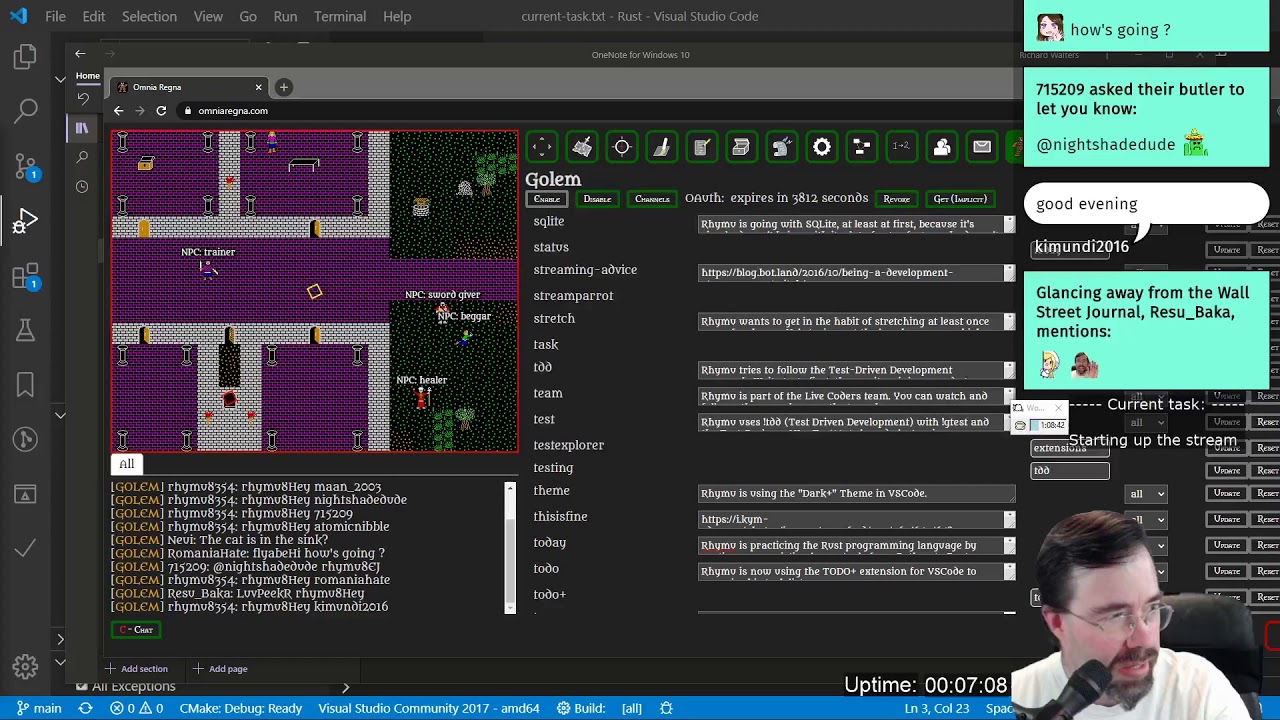The height and width of the screenshot is (720, 1280).
Task: Open VS Code Search in activity bar
Action: (25, 110)
